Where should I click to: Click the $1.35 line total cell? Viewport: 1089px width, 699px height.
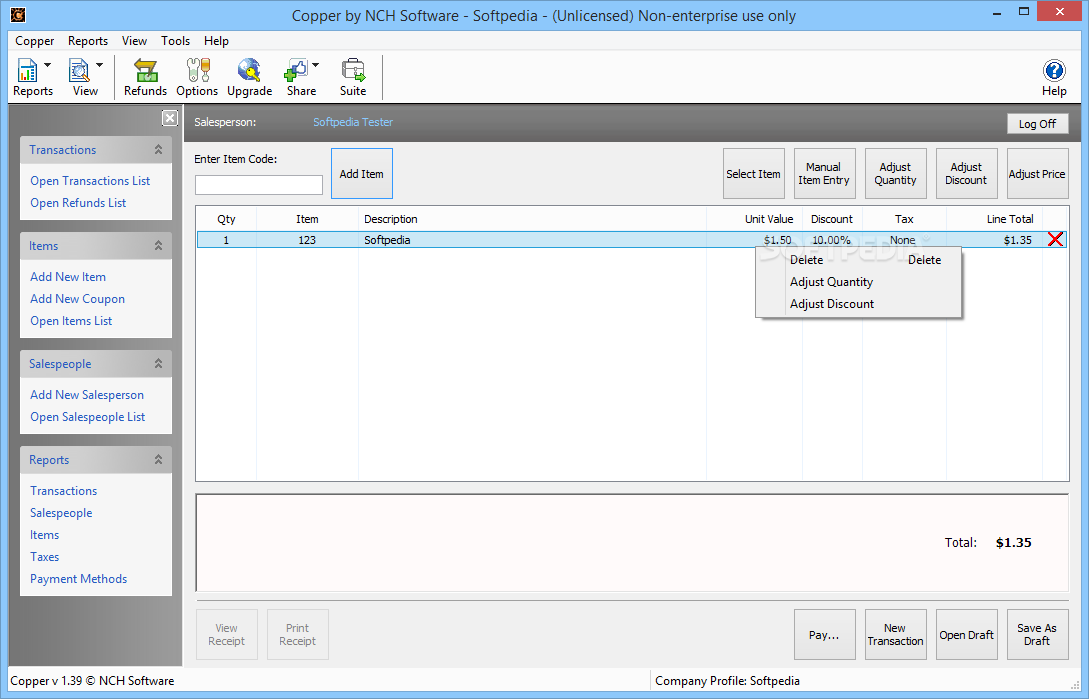[x=1017, y=240]
